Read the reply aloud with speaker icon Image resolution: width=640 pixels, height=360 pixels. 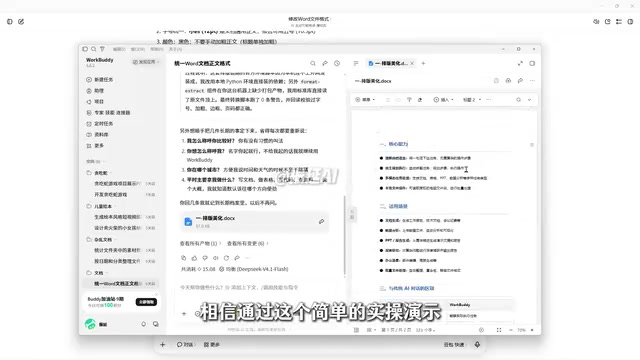click(x=216, y=258)
